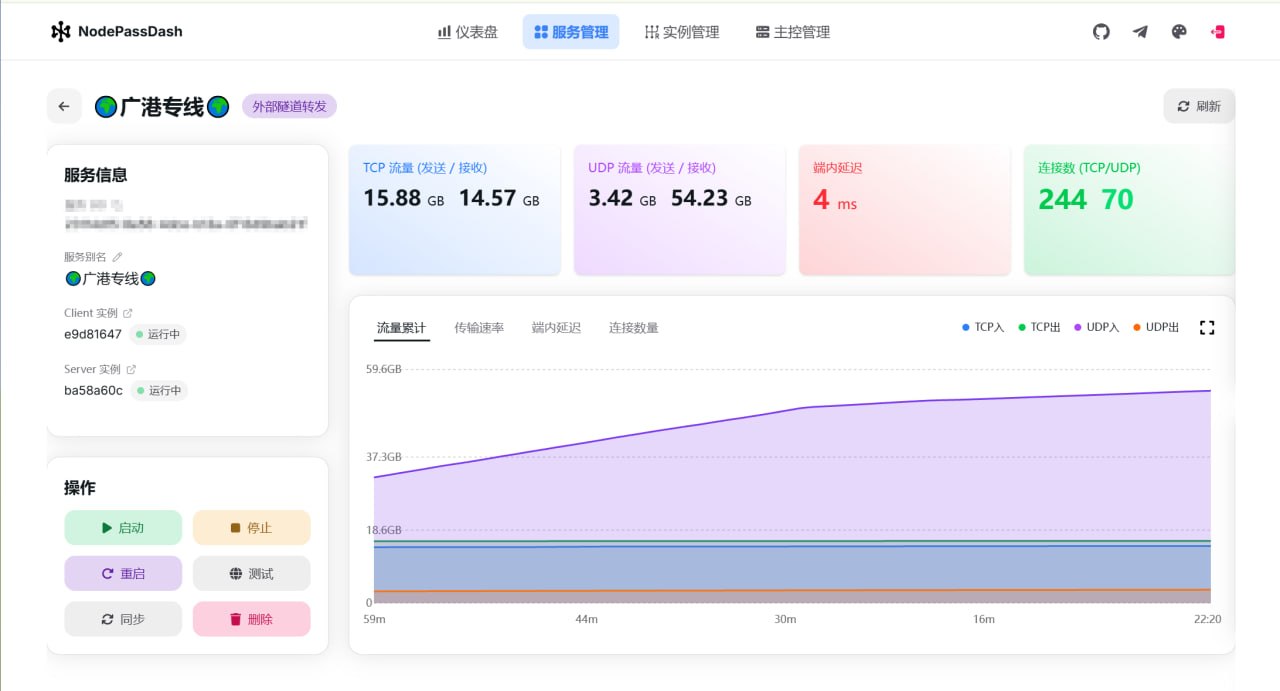This screenshot has height=691, width=1280.
Task: Click the 广港专线 service alias value
Action: tap(110, 279)
